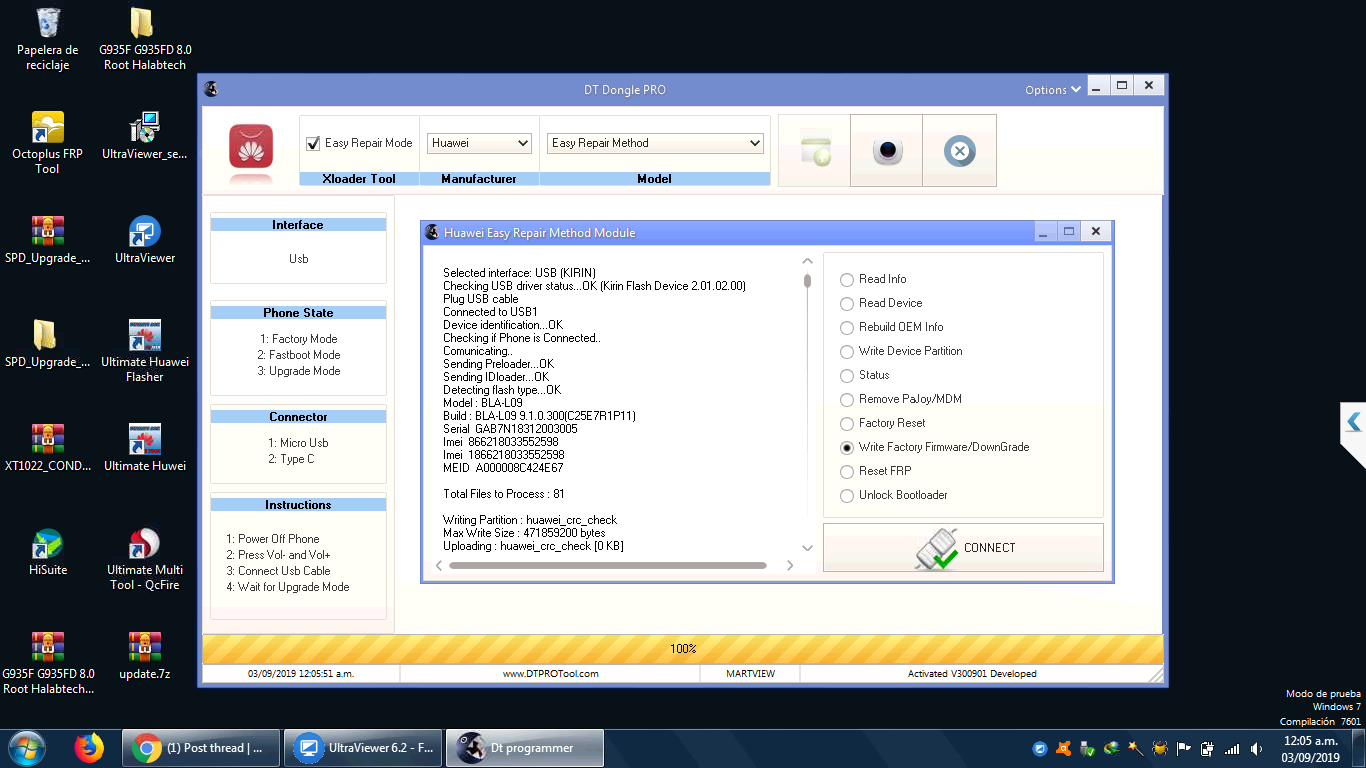The height and width of the screenshot is (768, 1366).
Task: Click the log scroll right arrow
Action: point(789,566)
